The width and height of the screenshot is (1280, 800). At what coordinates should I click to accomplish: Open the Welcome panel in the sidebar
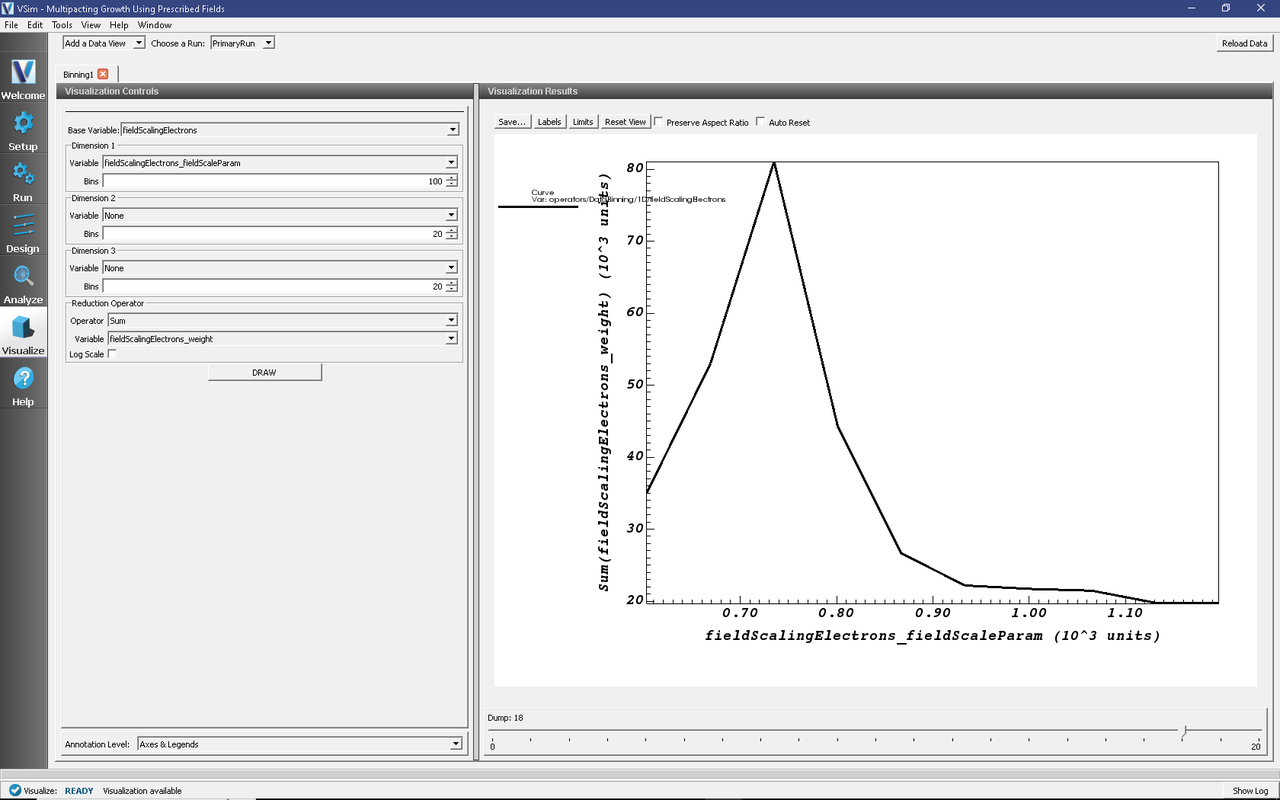23,75
